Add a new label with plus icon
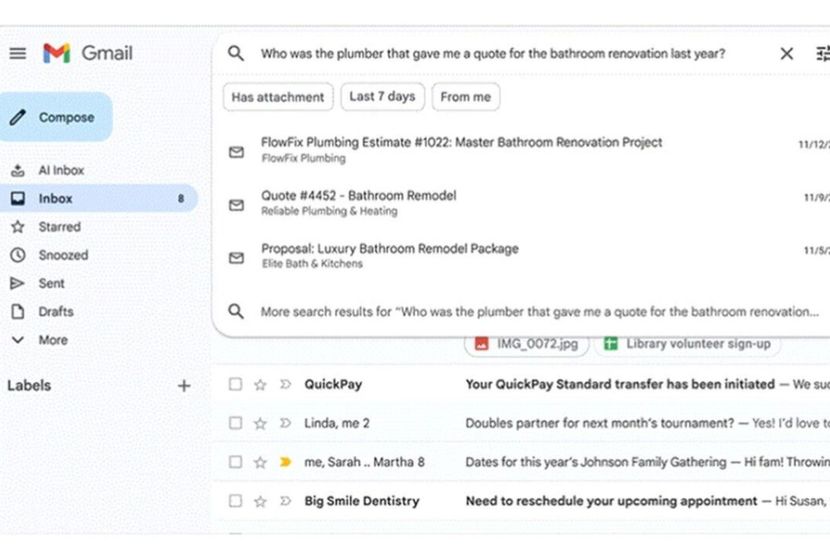 tap(184, 385)
